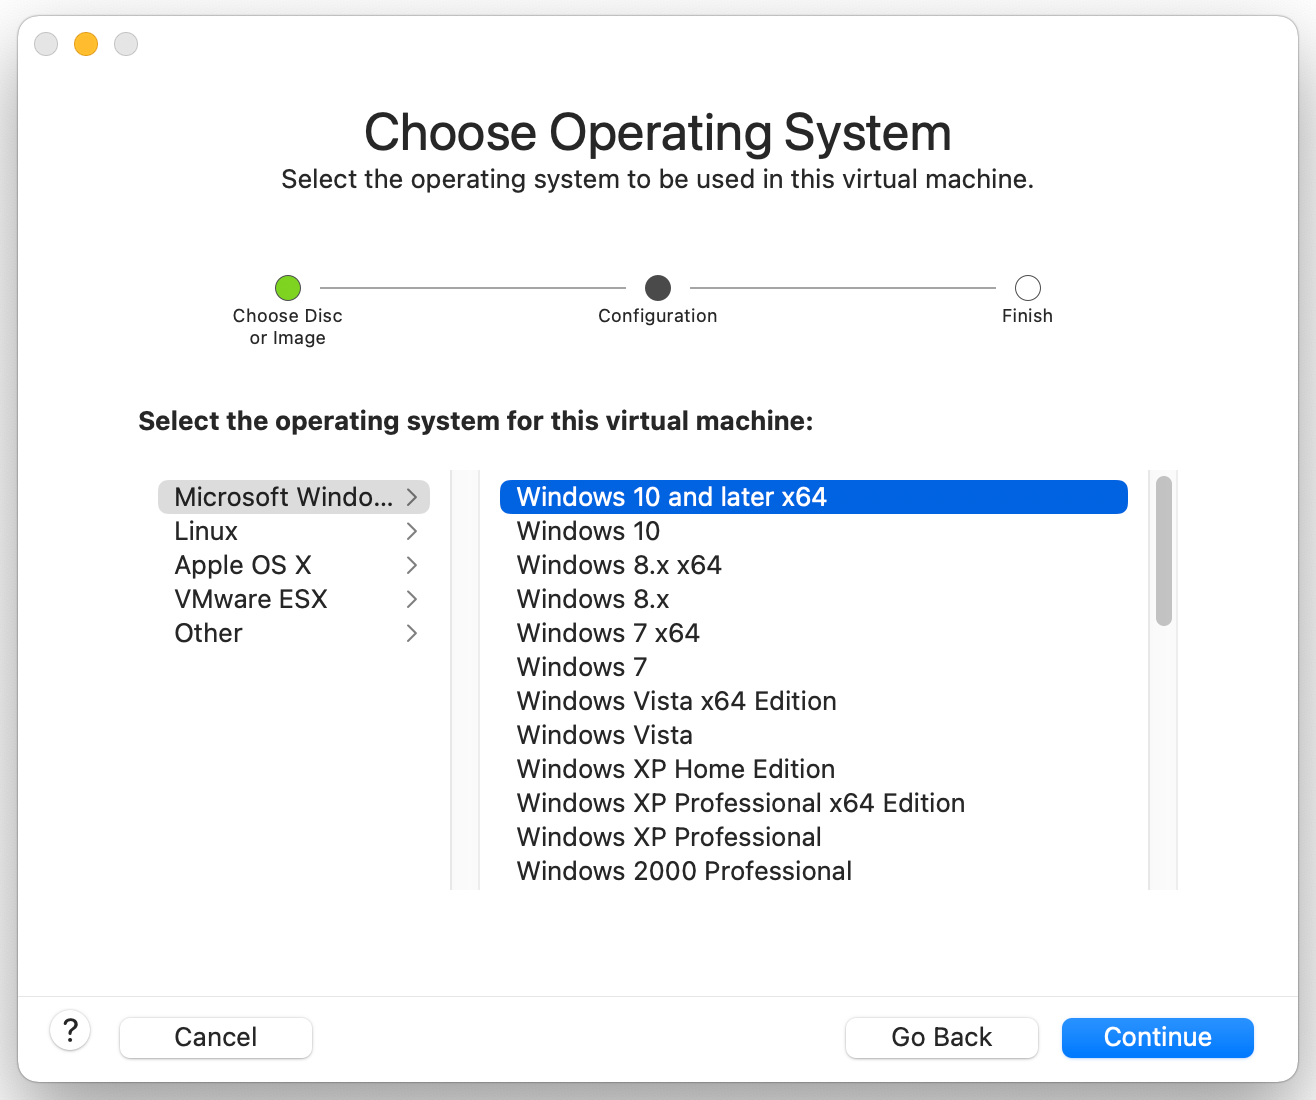Expand the Apple OS X chevron
The image size is (1316, 1100).
coord(412,565)
